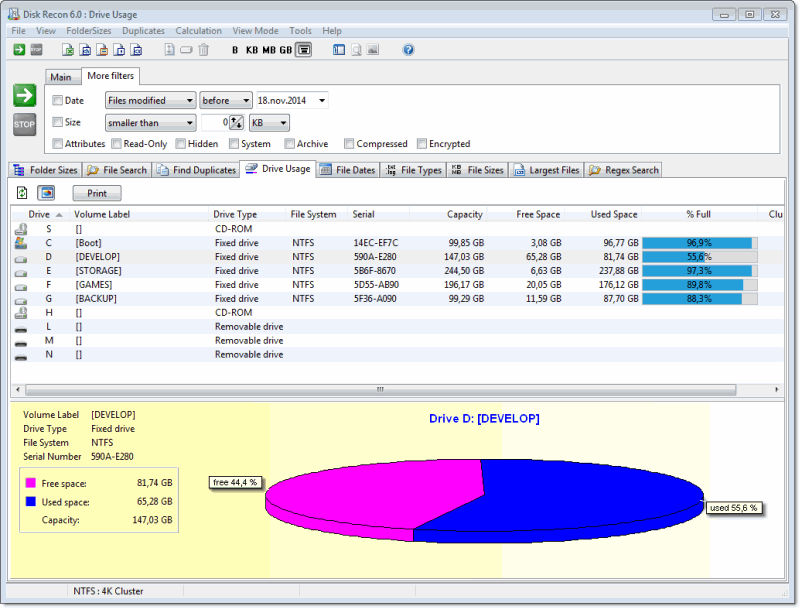Click the refresh icon above drive list
This screenshot has width=800, height=608.
[x=22, y=192]
